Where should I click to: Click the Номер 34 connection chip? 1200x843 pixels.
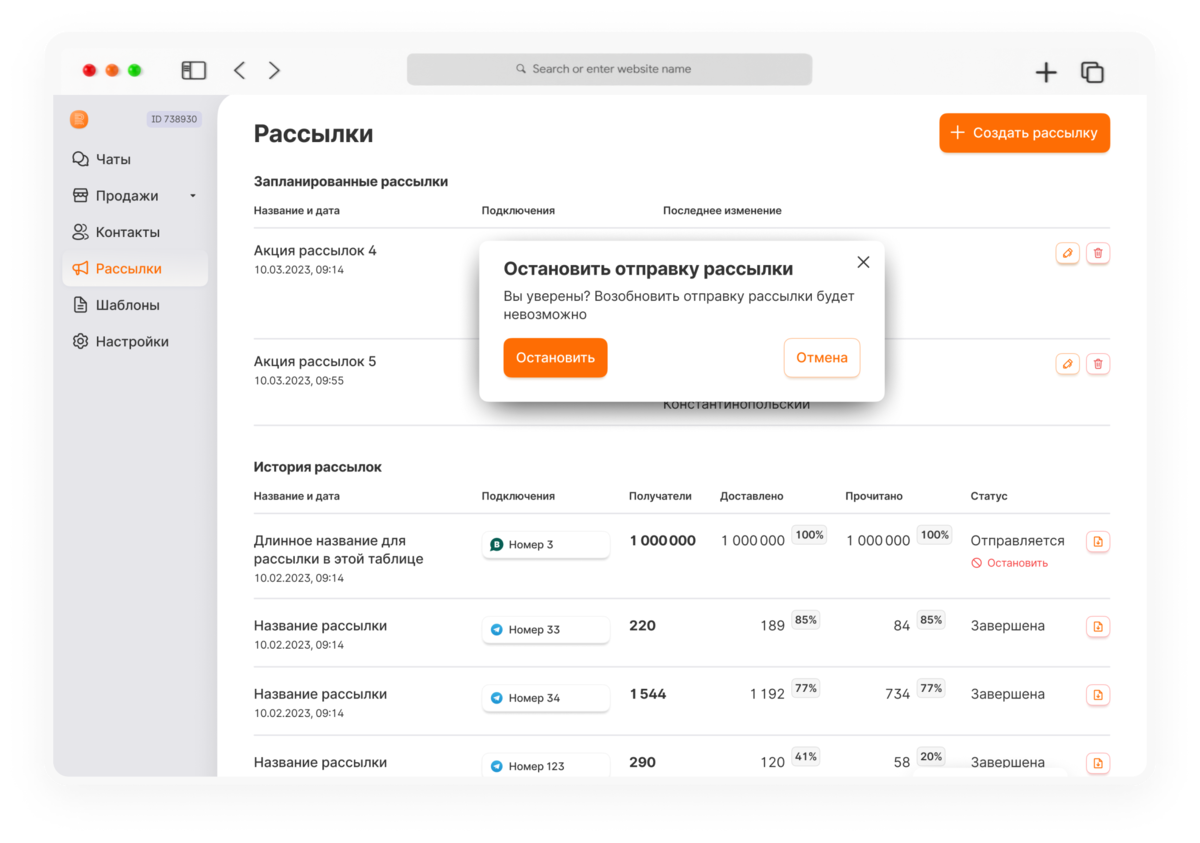pyautogui.click(x=546, y=697)
